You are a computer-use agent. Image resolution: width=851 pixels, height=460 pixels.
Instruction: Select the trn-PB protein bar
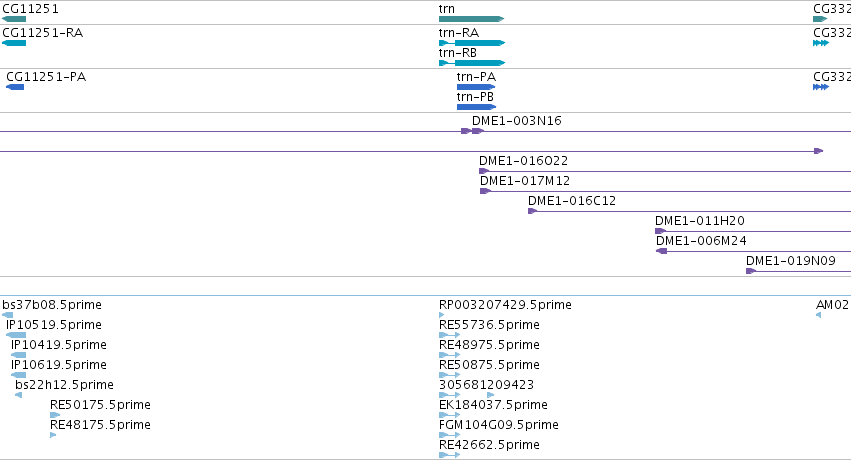click(x=476, y=107)
